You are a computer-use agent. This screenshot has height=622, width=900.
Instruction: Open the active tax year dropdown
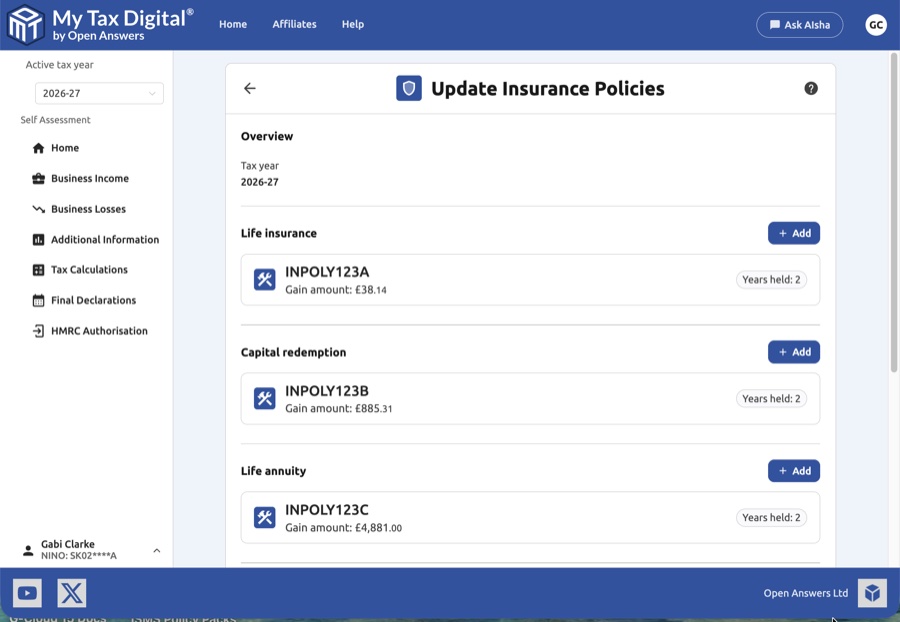pyautogui.click(x=99, y=92)
